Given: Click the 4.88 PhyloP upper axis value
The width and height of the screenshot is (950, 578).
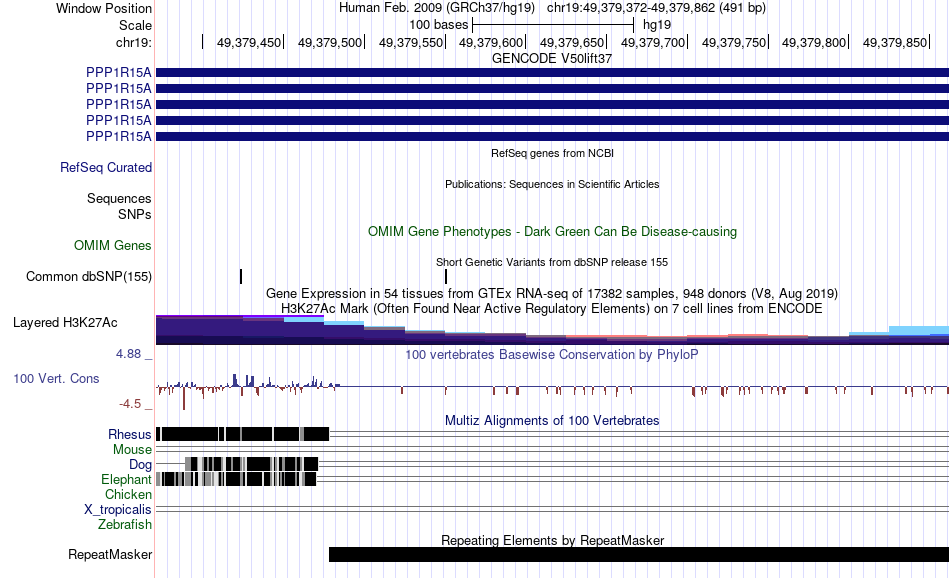Looking at the screenshot, I should (128, 354).
